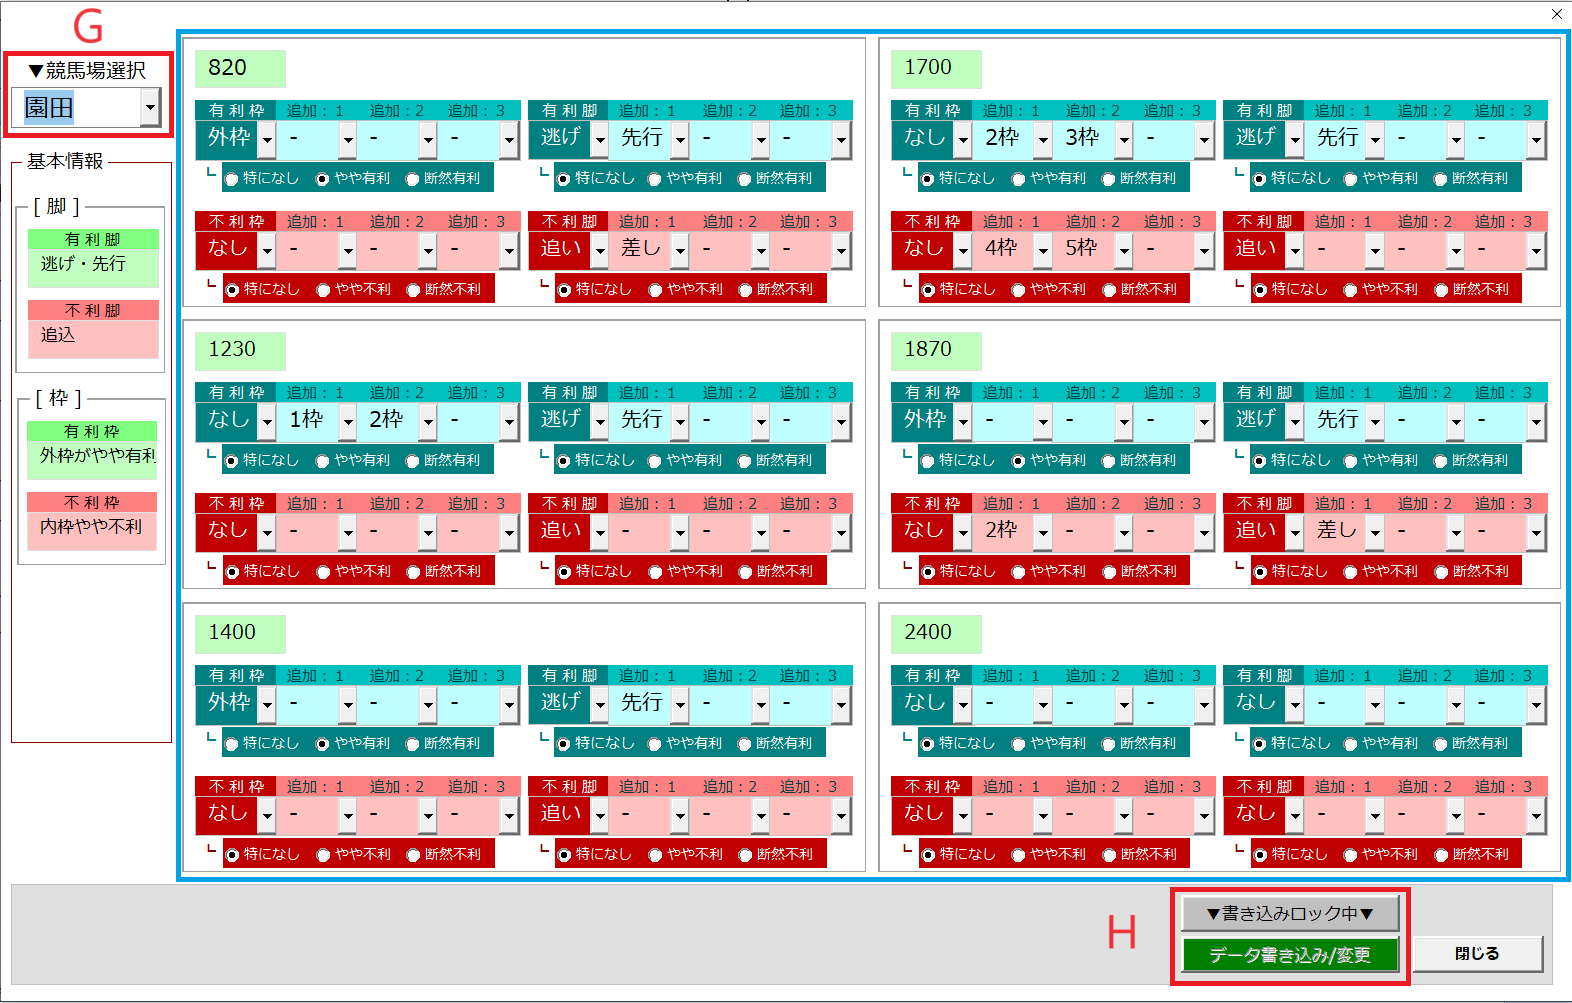Click the 内枠やや不利 box in 基本情報
Viewport: 1572px width, 1003px height.
pos(92,528)
